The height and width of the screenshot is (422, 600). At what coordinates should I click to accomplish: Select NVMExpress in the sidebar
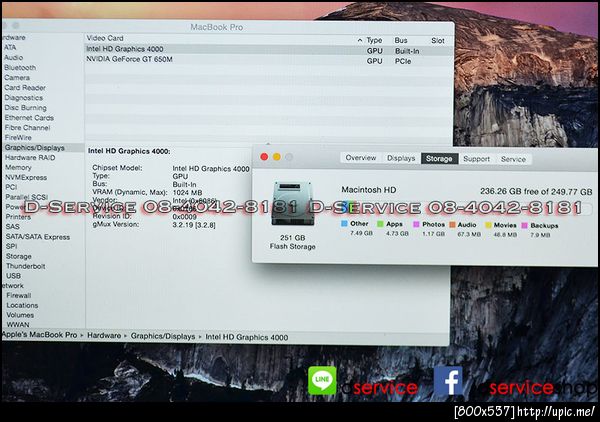tap(26, 177)
